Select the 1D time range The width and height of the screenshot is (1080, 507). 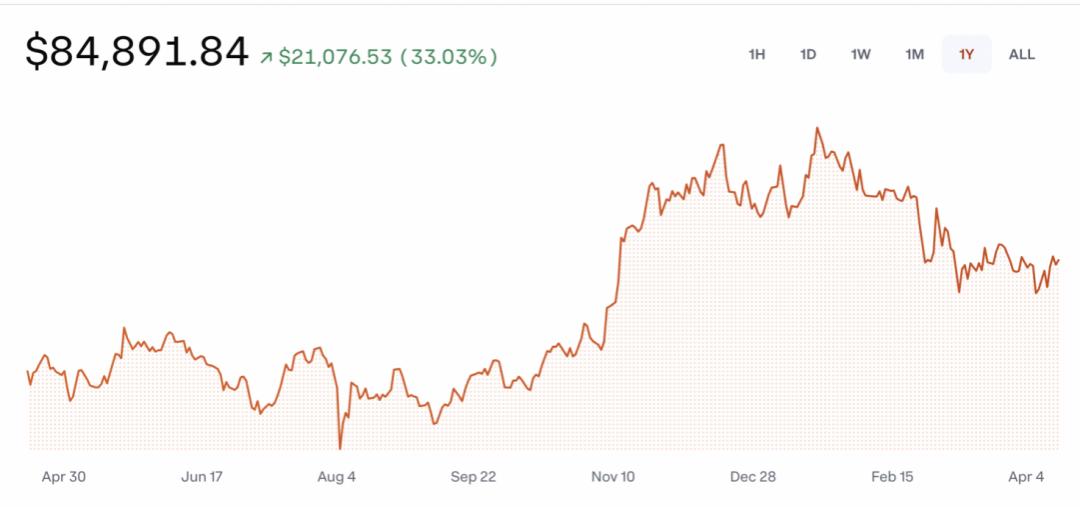point(808,54)
